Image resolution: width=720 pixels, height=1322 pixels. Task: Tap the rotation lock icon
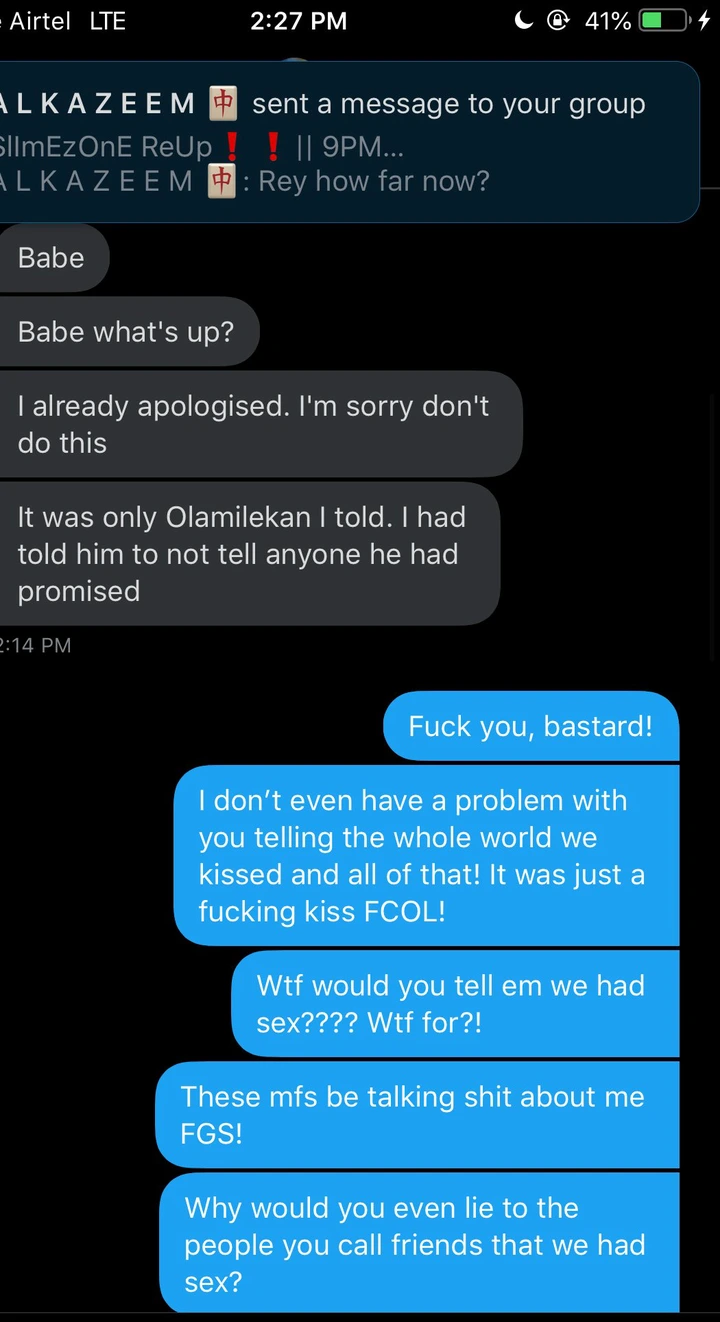pyautogui.click(x=558, y=20)
